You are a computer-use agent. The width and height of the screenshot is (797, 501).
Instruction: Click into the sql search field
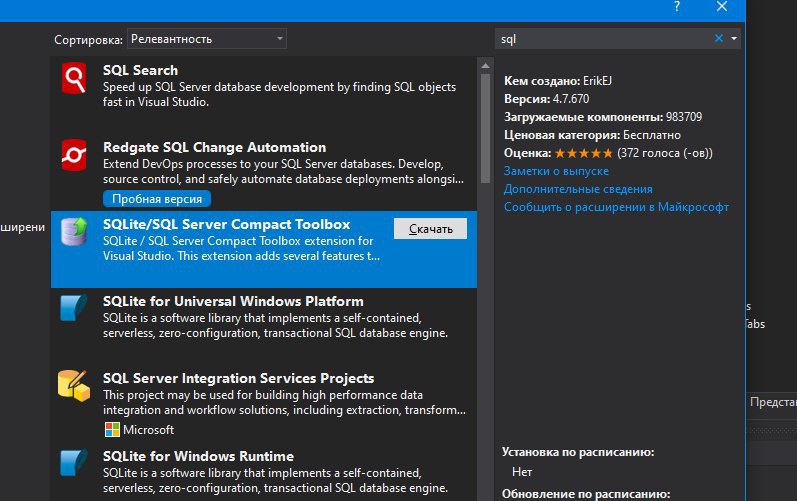(605, 39)
